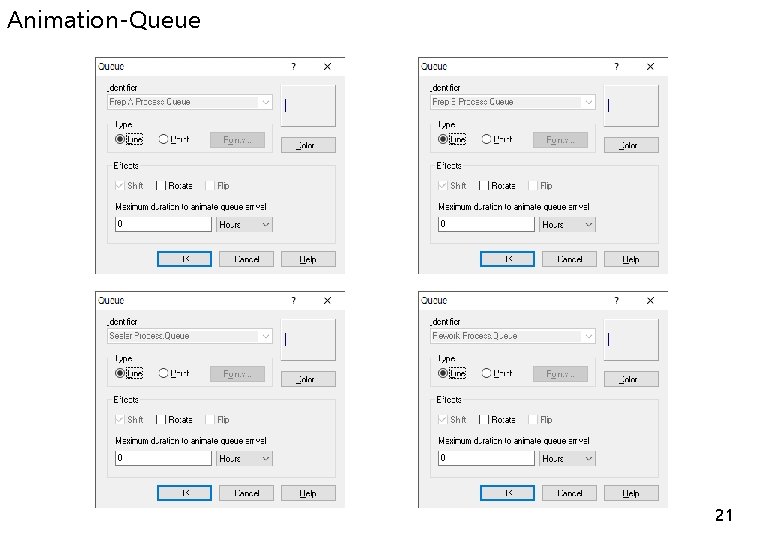
Task: Expand Hours units dropdown in Prep A dialog
Action: pyautogui.click(x=244, y=225)
